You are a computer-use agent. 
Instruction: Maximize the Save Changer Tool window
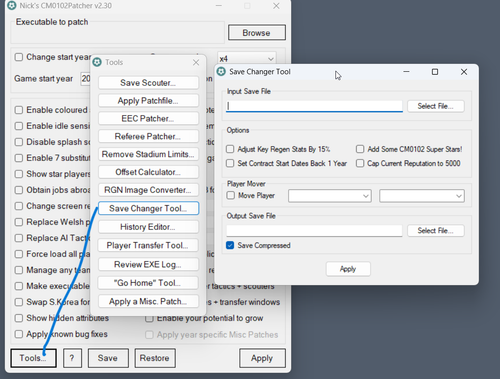(x=435, y=72)
